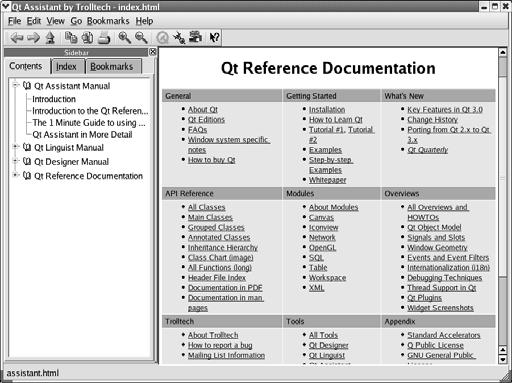Select Introduction to the Qt Referen... item
Image resolution: width=512 pixels, height=383 pixels.
click(90, 111)
